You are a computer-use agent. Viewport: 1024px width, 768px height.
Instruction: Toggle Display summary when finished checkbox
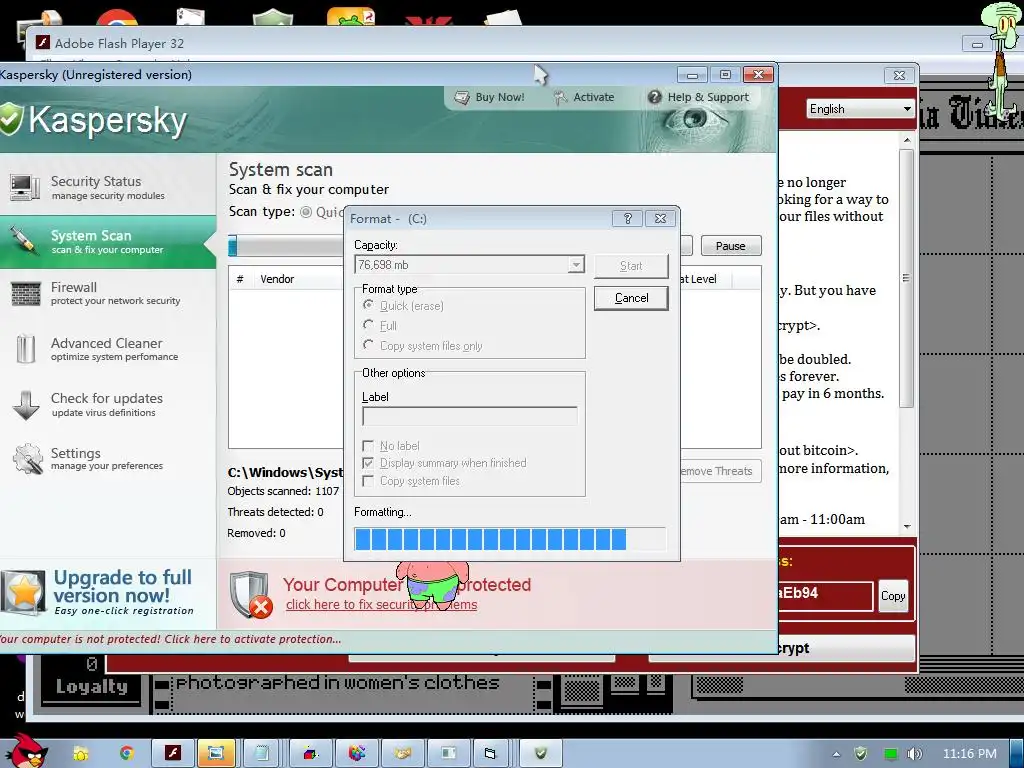pyautogui.click(x=368, y=462)
